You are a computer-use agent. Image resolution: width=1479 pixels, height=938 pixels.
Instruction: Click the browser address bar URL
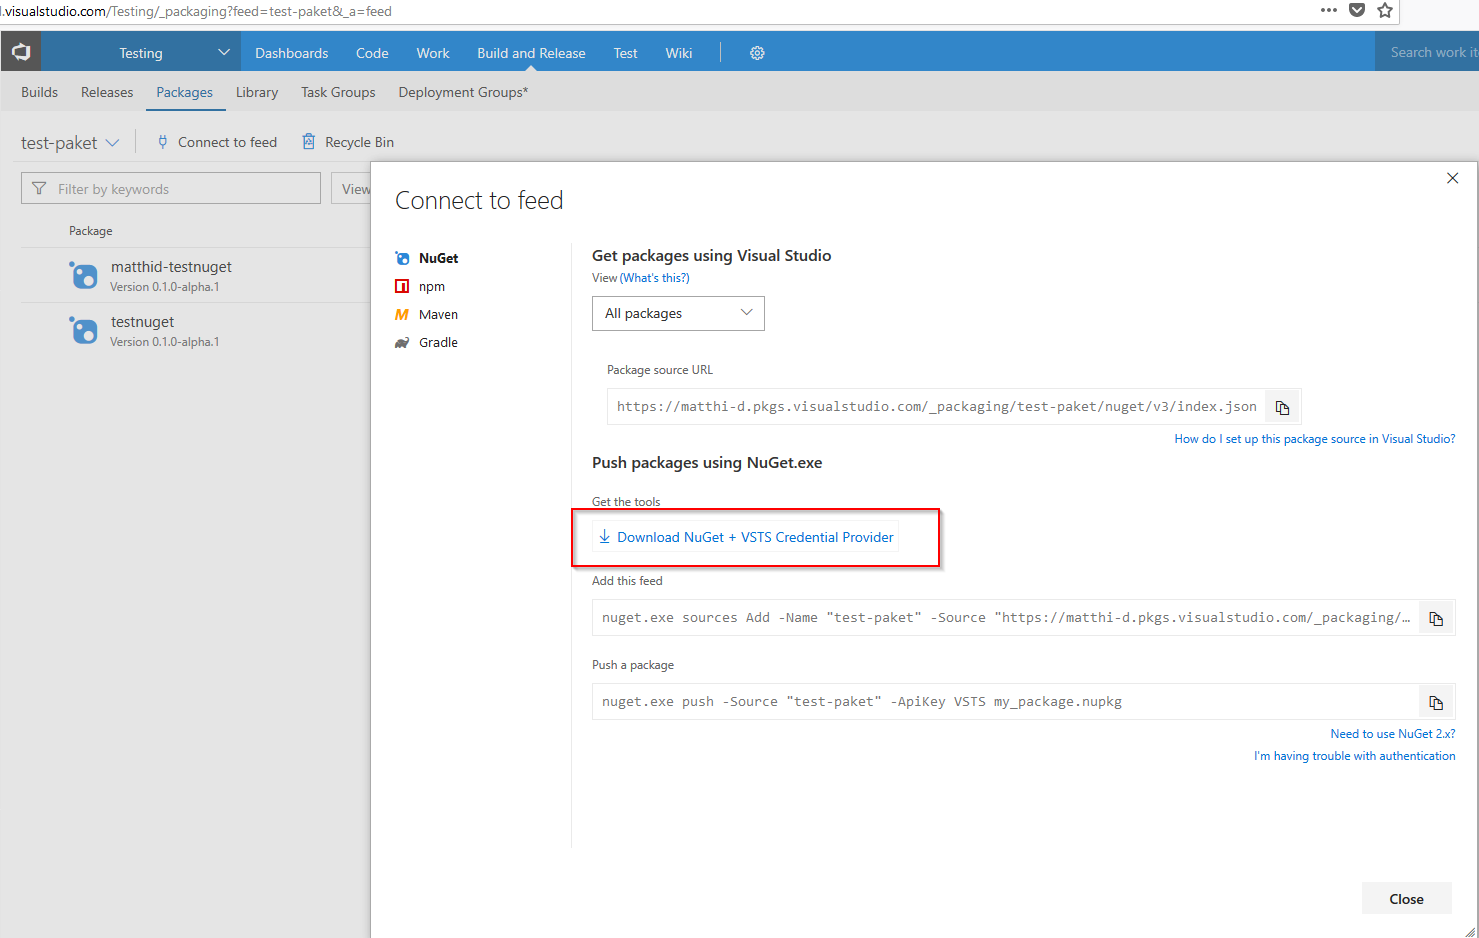coord(196,11)
